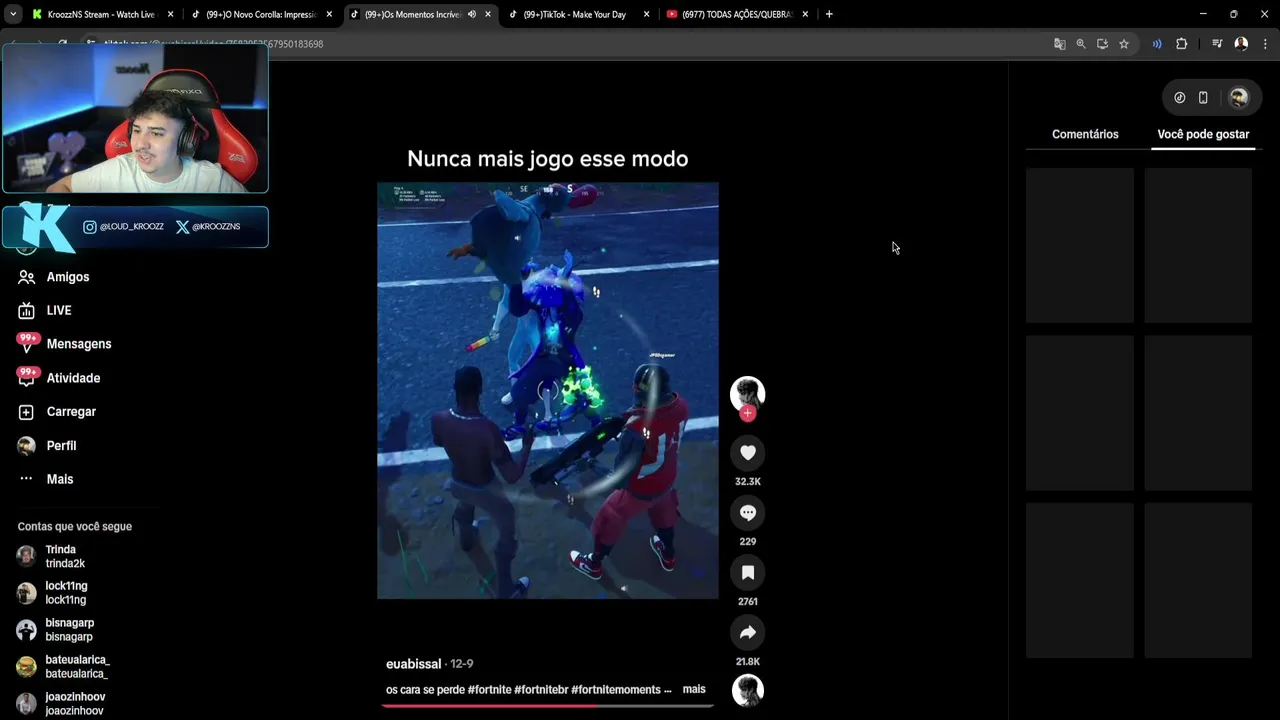Click the blue sound-waves extension icon
This screenshot has height=720, width=1280.
coord(1157,44)
